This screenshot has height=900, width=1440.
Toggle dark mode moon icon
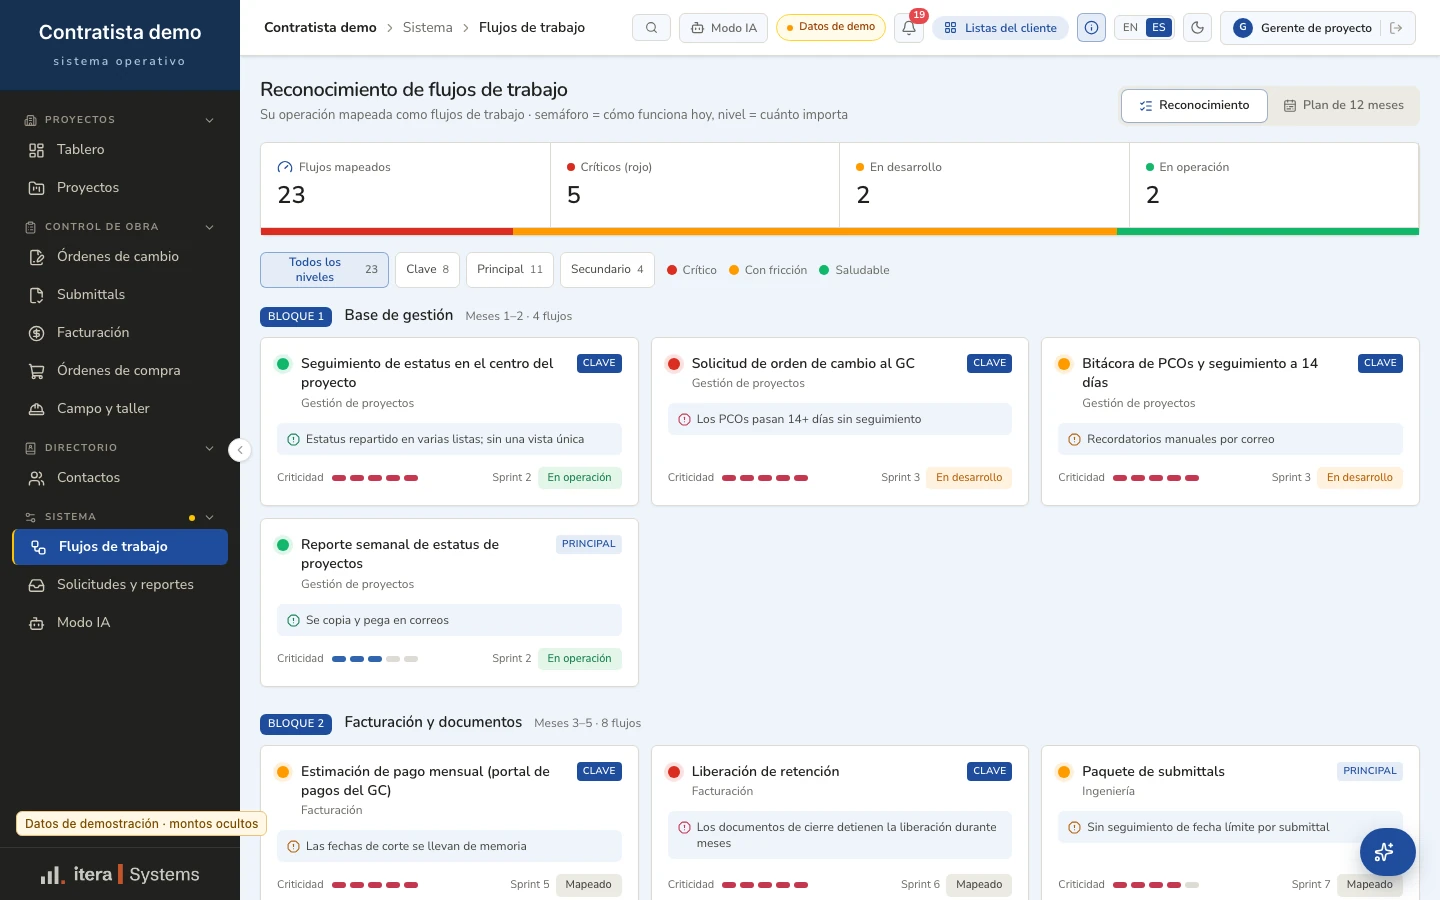tap(1197, 28)
